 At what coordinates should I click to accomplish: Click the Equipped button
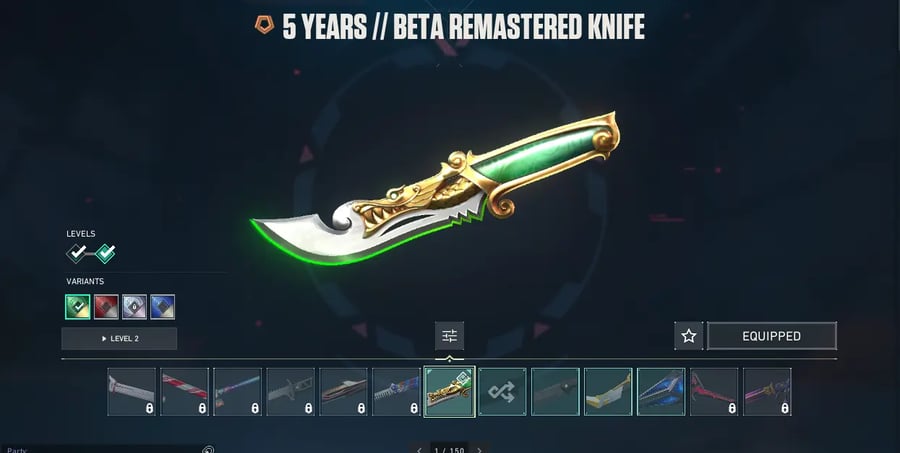point(771,336)
